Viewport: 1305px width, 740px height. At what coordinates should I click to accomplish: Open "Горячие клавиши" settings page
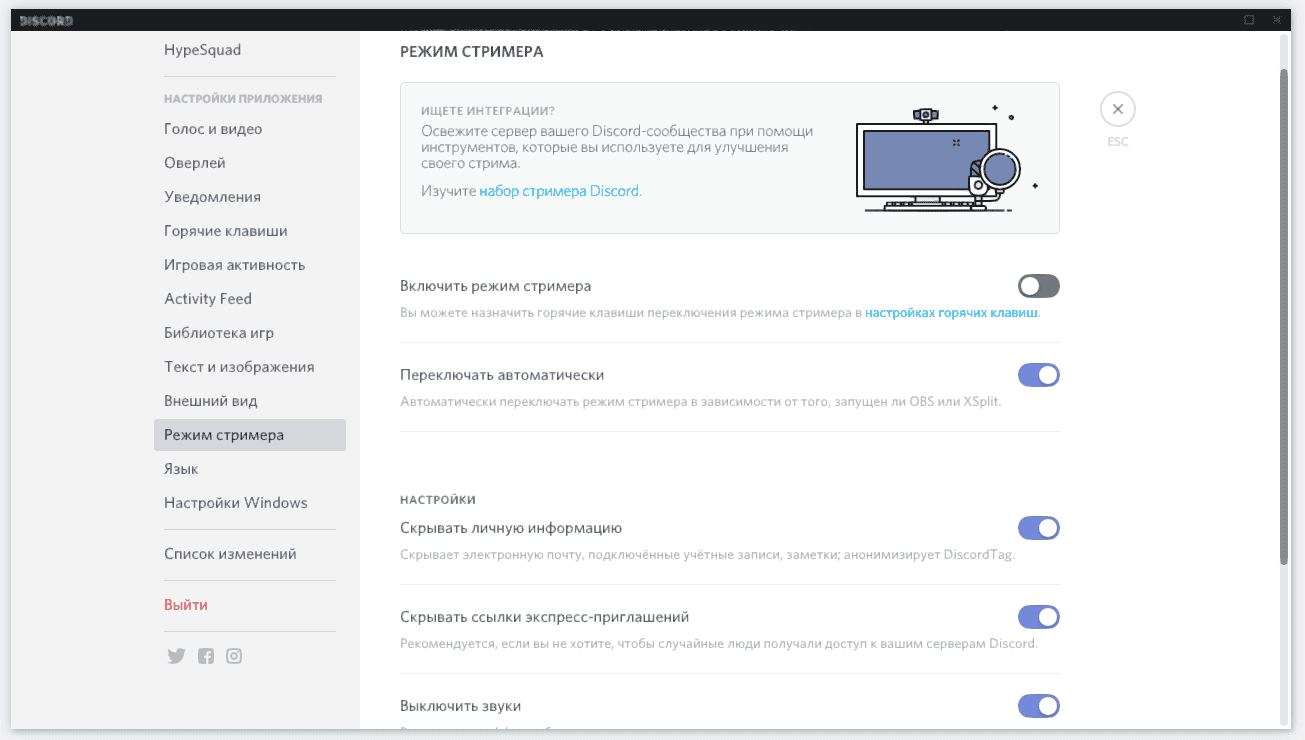click(x=250, y=231)
